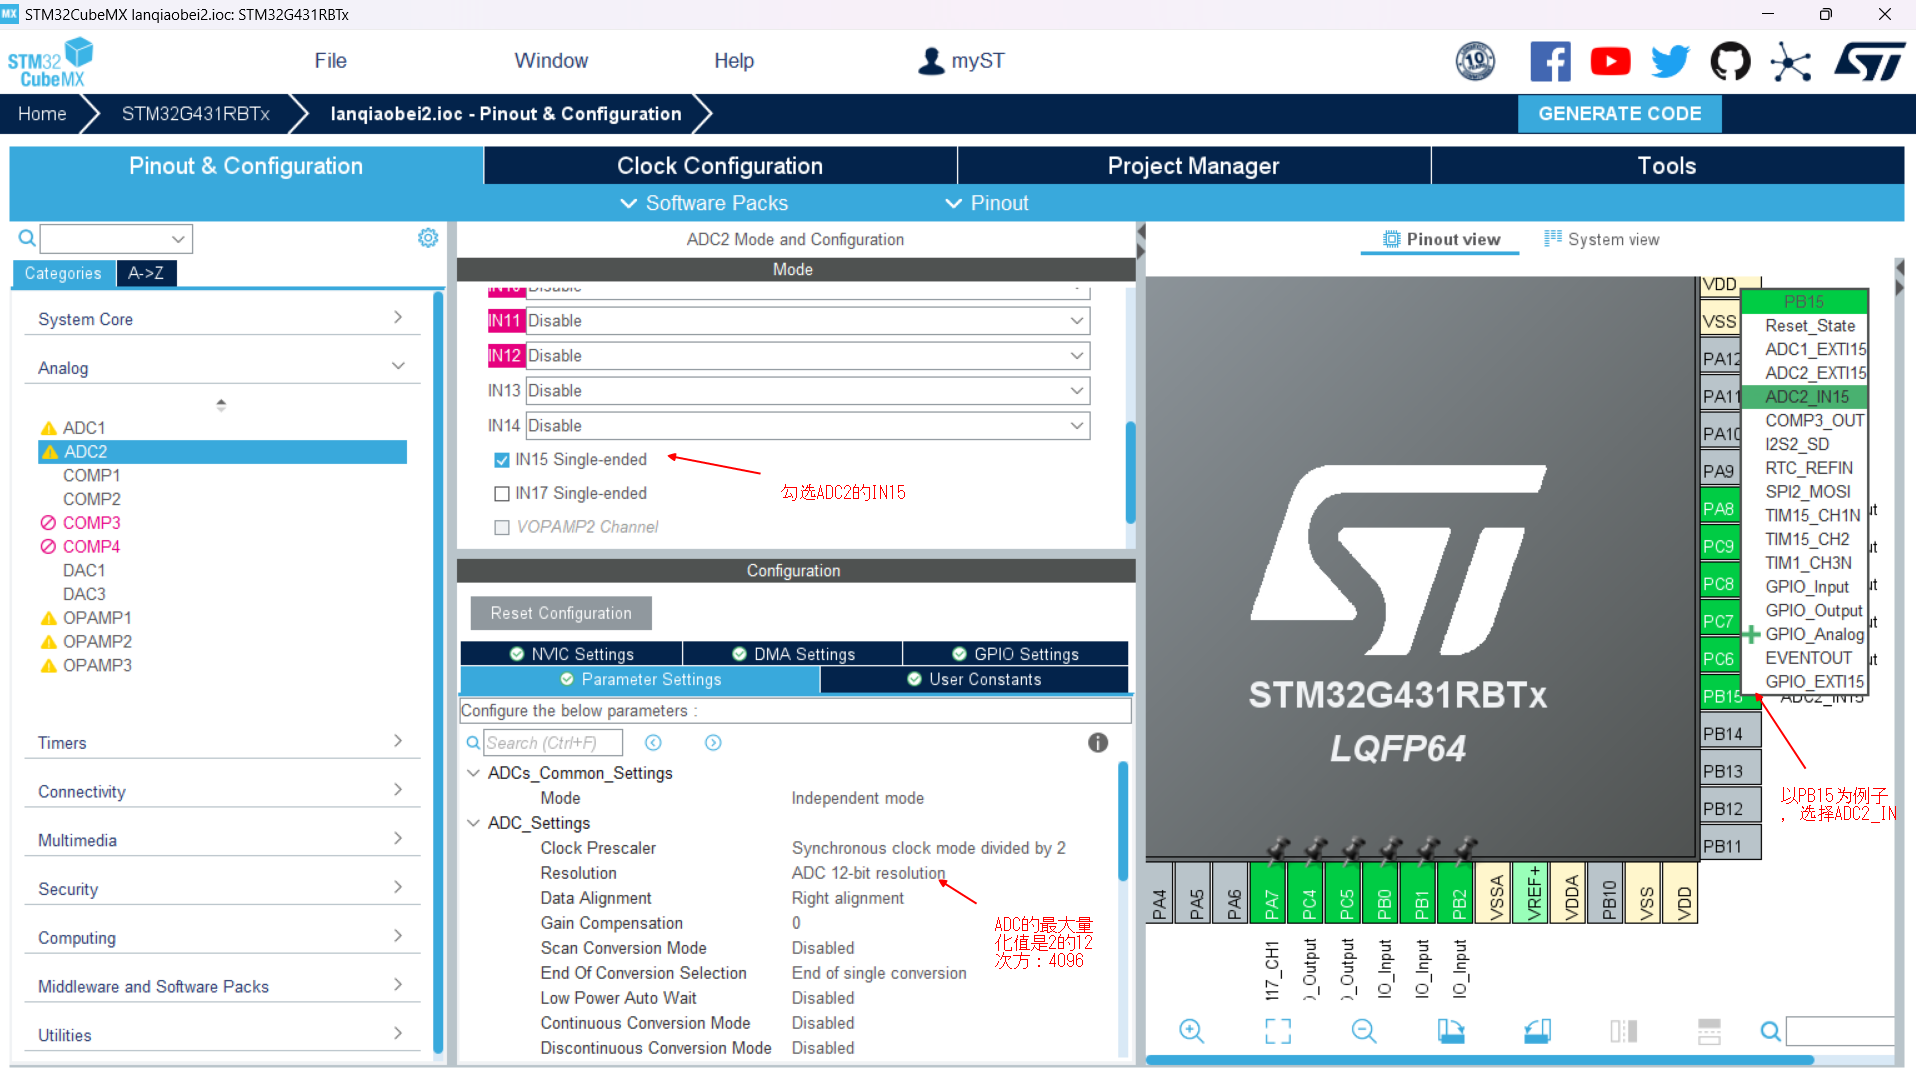Image resolution: width=1916 pixels, height=1079 pixels.
Task: Zoom out of the pinout view
Action: click(1364, 1031)
